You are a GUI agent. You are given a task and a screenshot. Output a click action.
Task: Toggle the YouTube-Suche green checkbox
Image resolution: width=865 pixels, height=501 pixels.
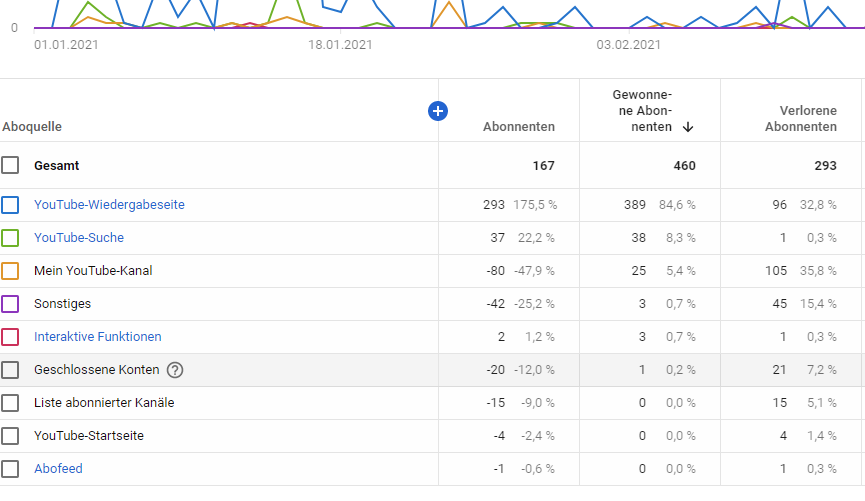(x=10, y=238)
